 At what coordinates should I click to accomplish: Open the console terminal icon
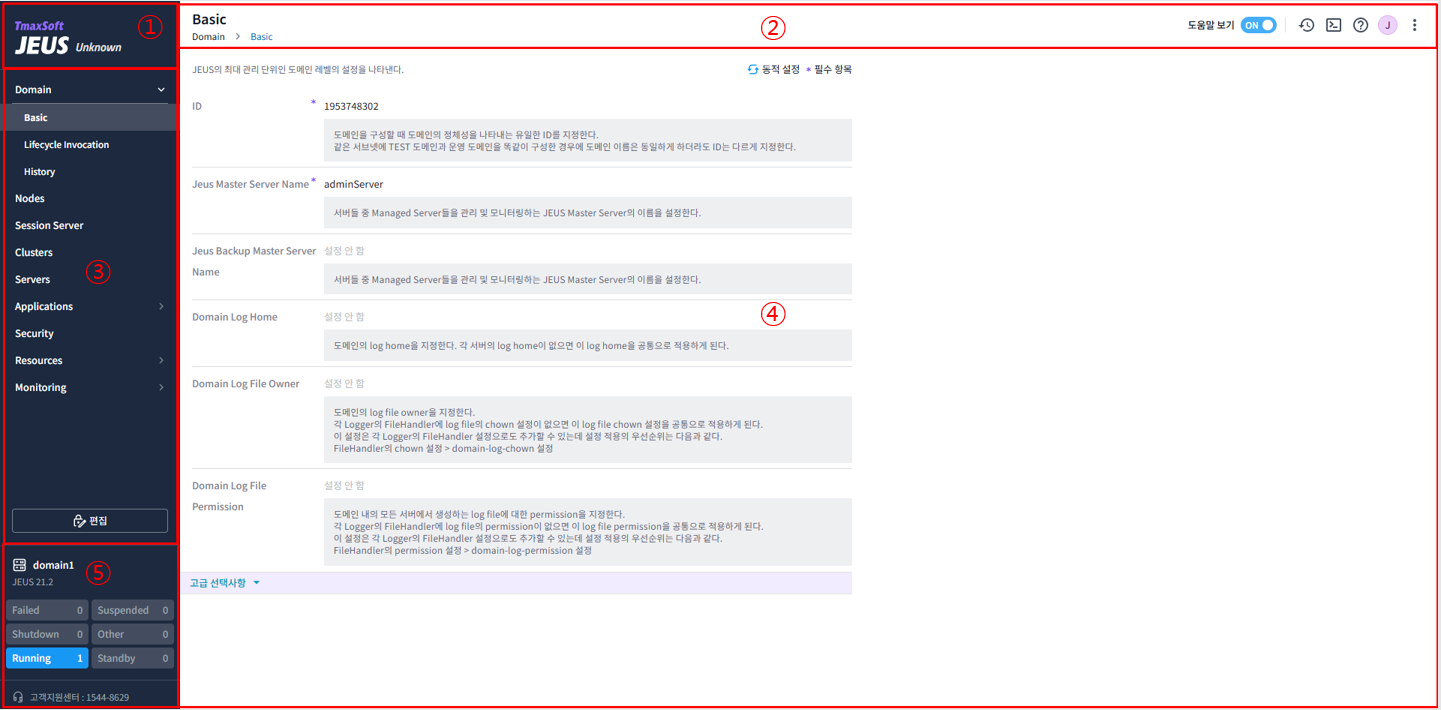1333,25
